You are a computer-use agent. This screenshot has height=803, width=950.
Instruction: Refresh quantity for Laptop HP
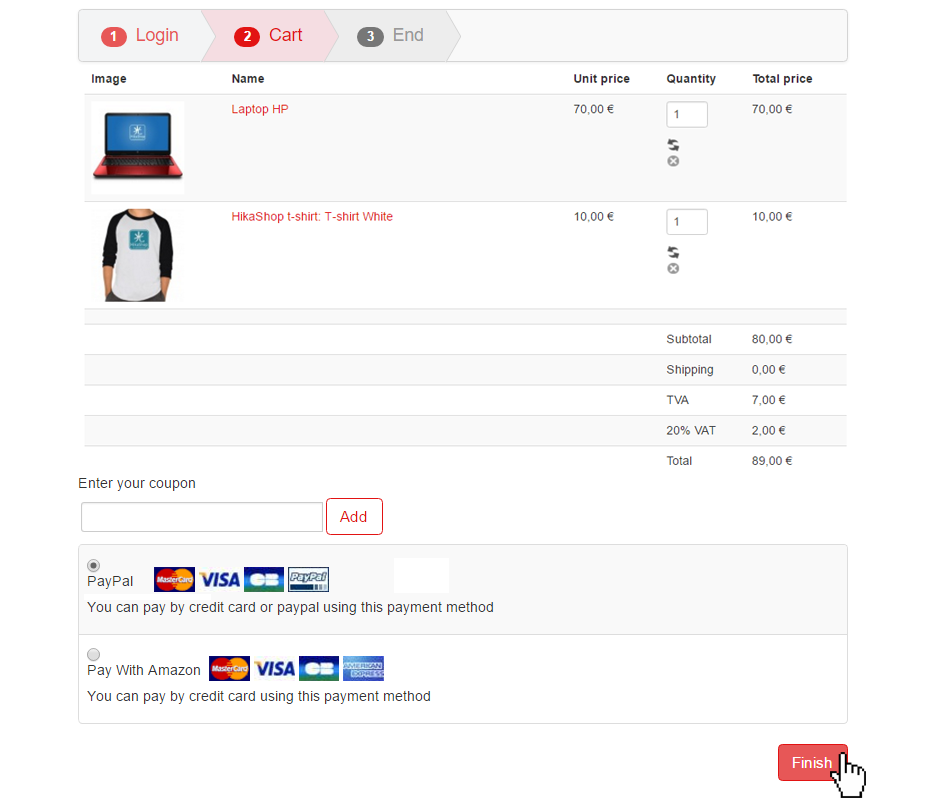pos(673,145)
